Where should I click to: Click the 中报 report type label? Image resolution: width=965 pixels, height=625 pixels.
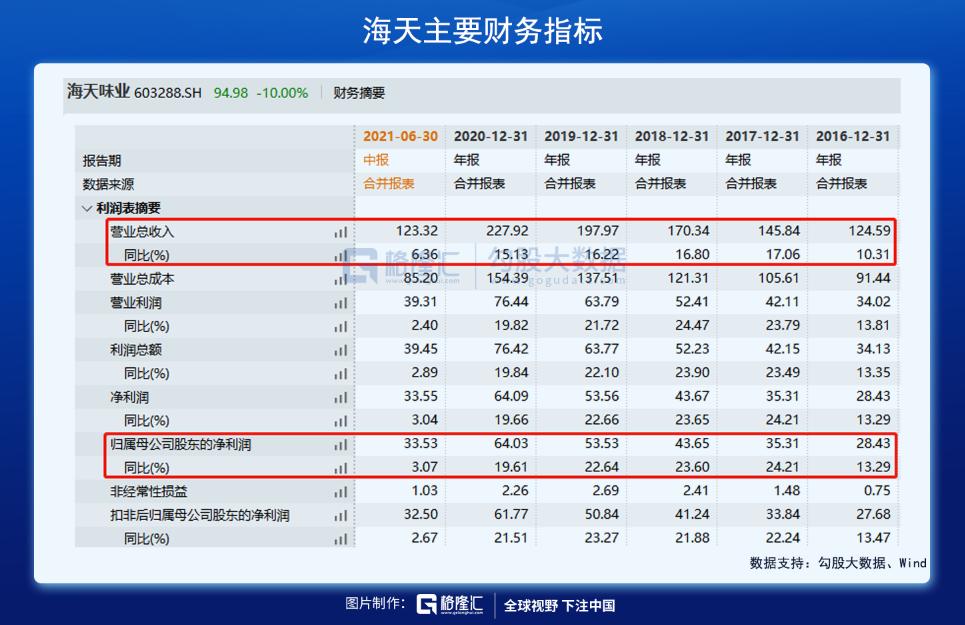376,160
